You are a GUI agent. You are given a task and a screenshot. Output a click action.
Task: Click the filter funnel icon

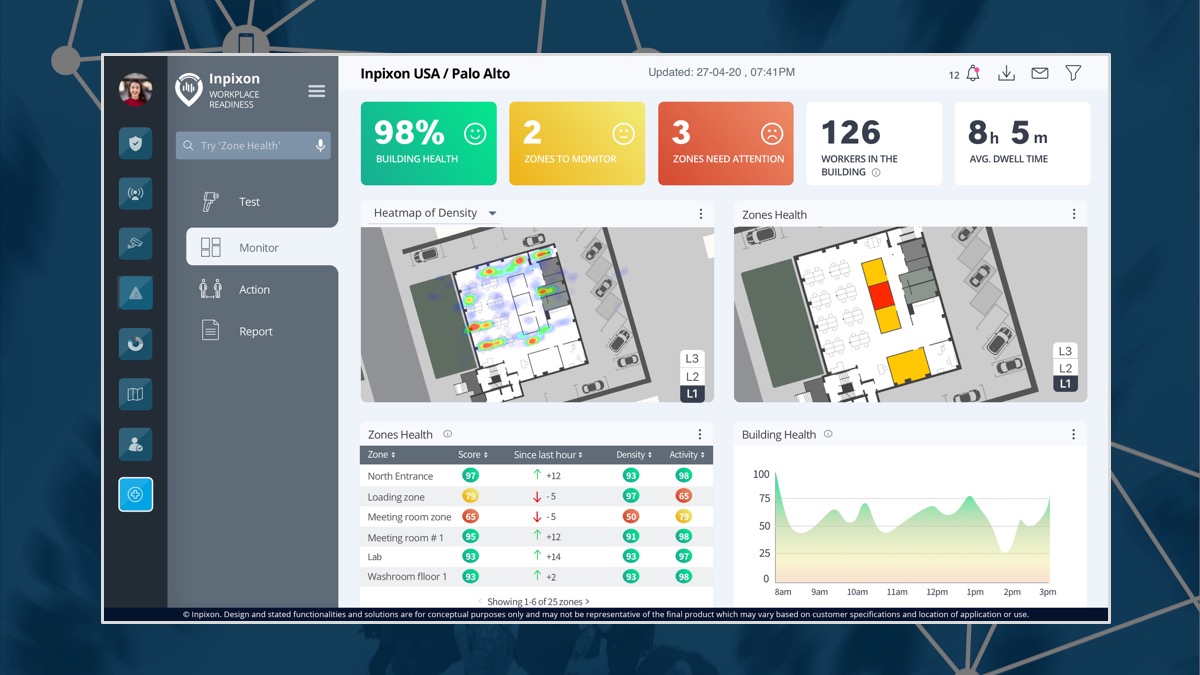point(1073,73)
